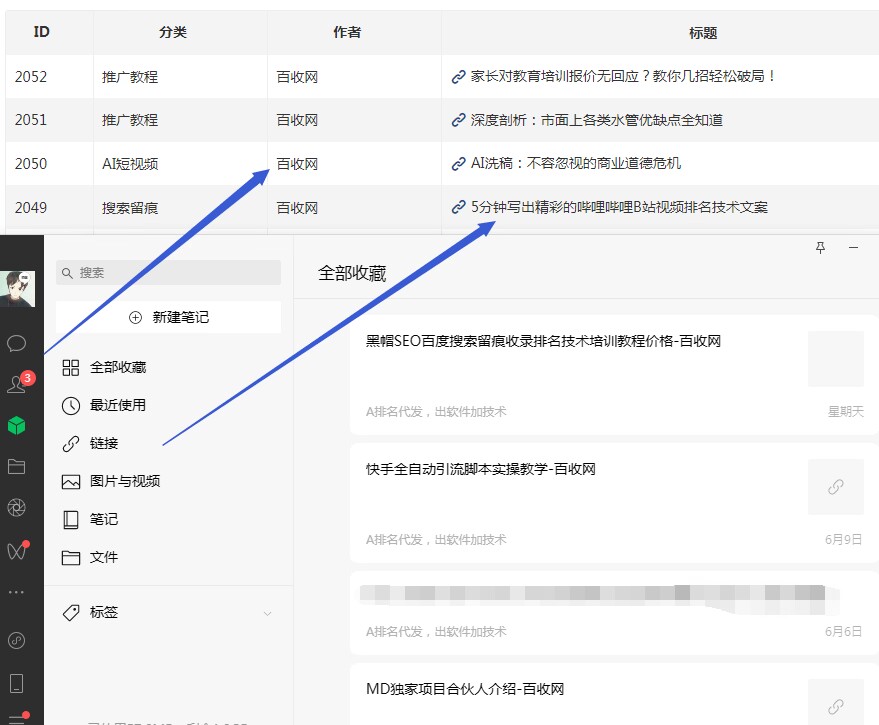Screen dimensions: 879x725
Task: Open the mini programs icon
Action: [16, 640]
